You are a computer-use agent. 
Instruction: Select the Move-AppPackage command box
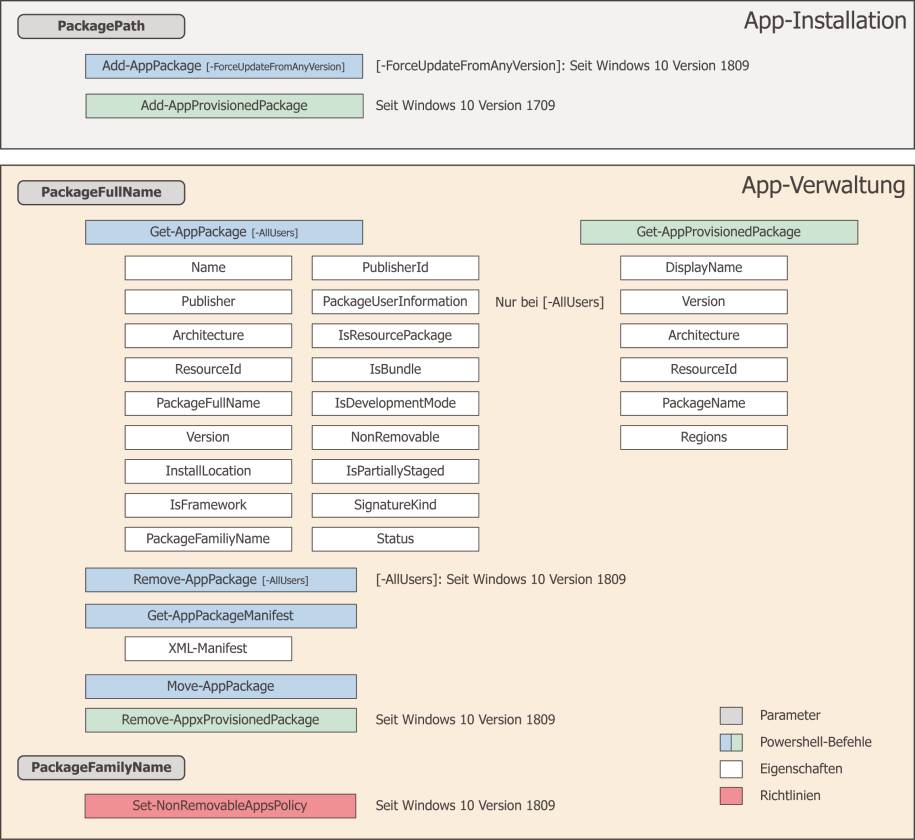[221, 686]
